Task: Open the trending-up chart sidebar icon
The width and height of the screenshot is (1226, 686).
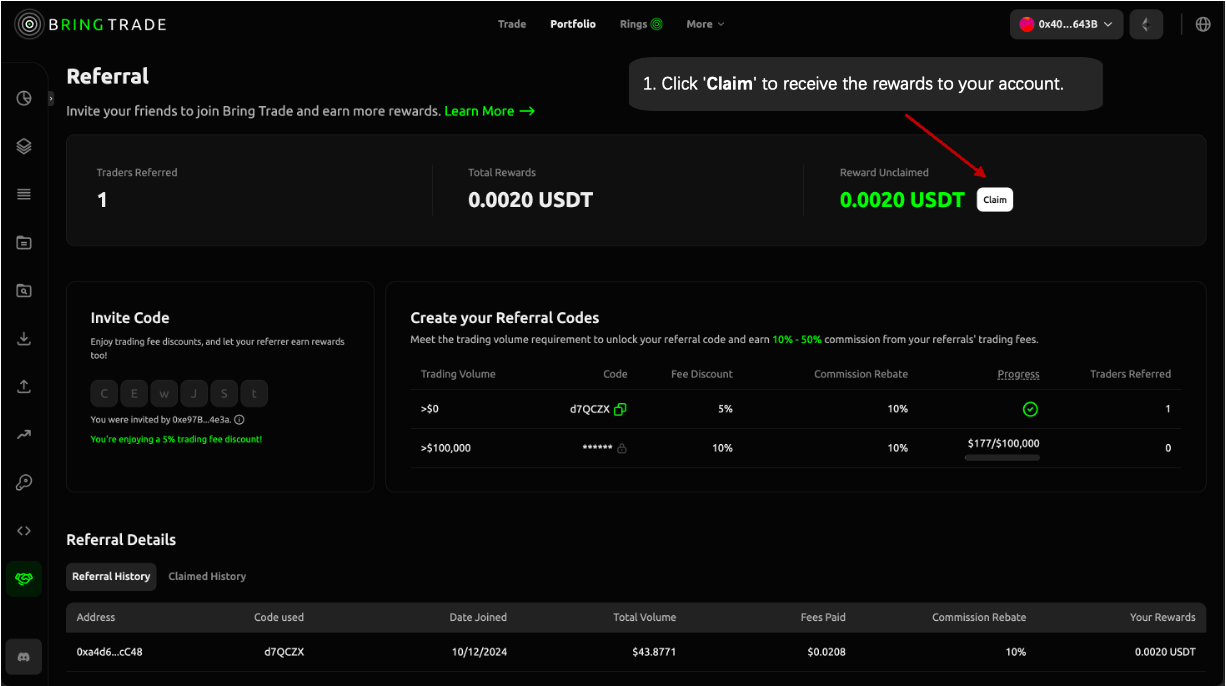Action: [x=24, y=434]
